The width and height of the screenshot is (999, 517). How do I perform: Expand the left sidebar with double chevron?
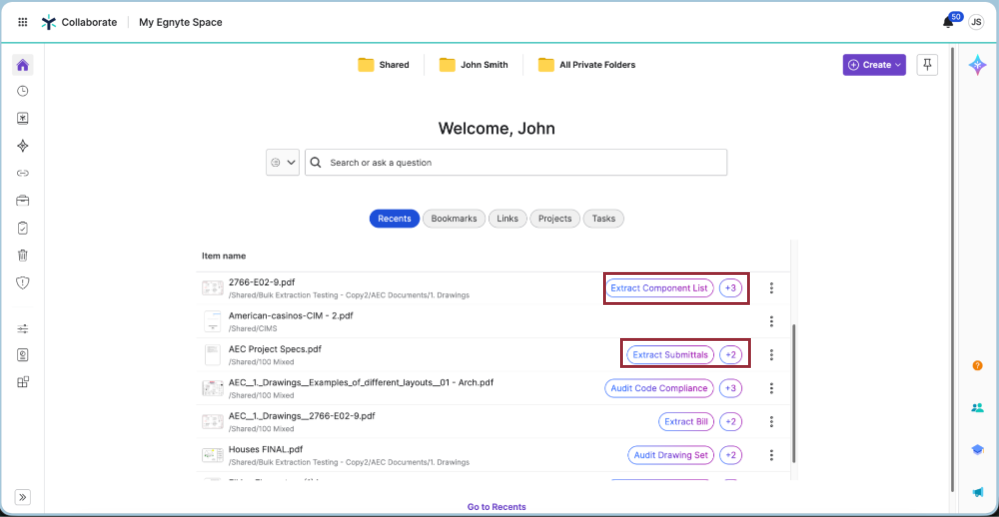(22, 497)
